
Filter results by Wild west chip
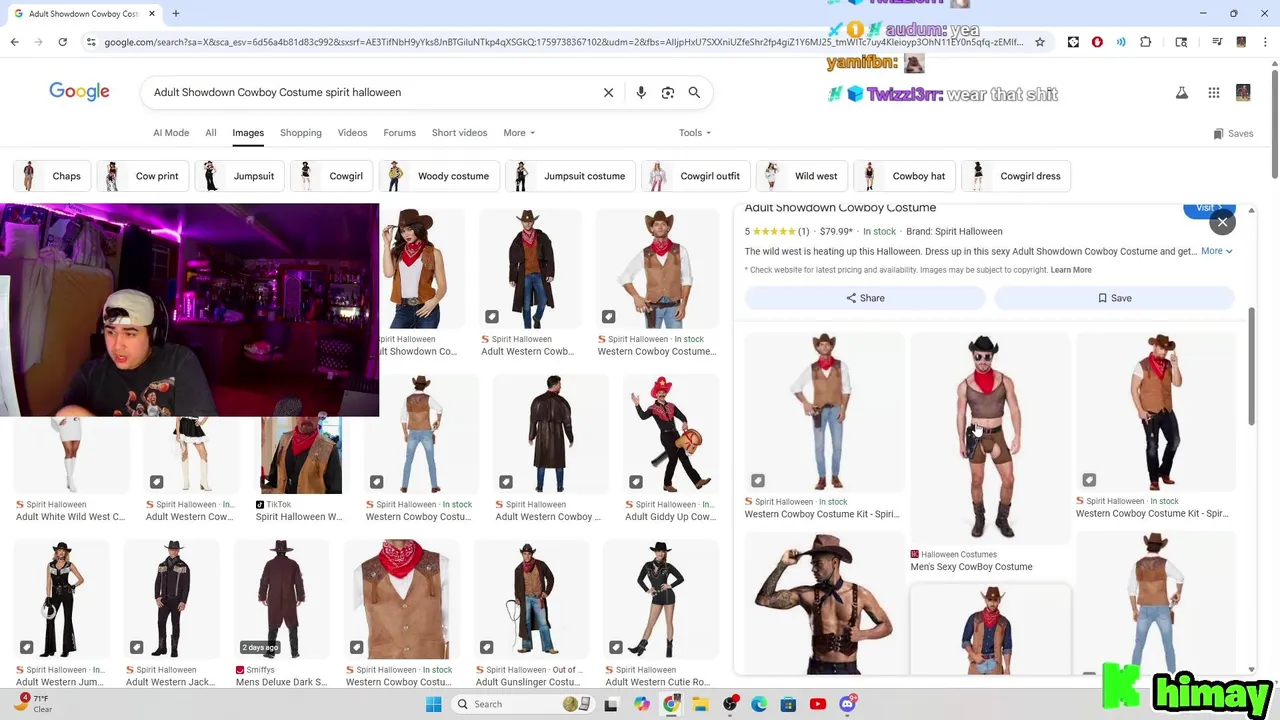pos(802,176)
